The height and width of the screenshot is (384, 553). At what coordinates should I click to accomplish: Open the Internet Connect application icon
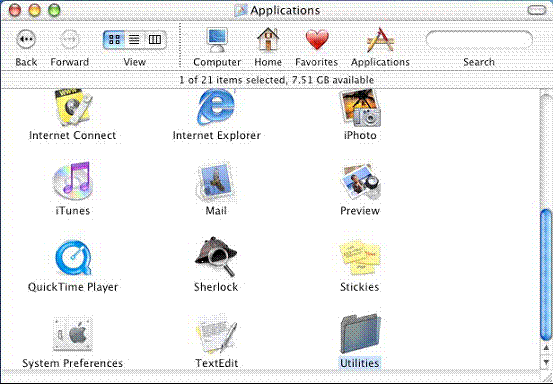tap(73, 106)
